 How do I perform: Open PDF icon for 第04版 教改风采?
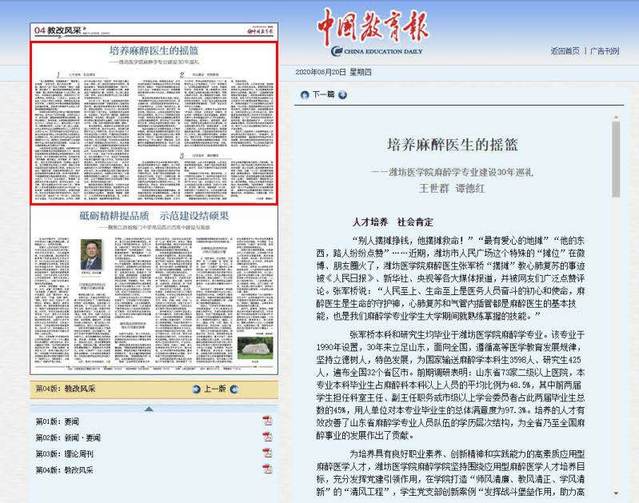pyautogui.click(x=267, y=468)
